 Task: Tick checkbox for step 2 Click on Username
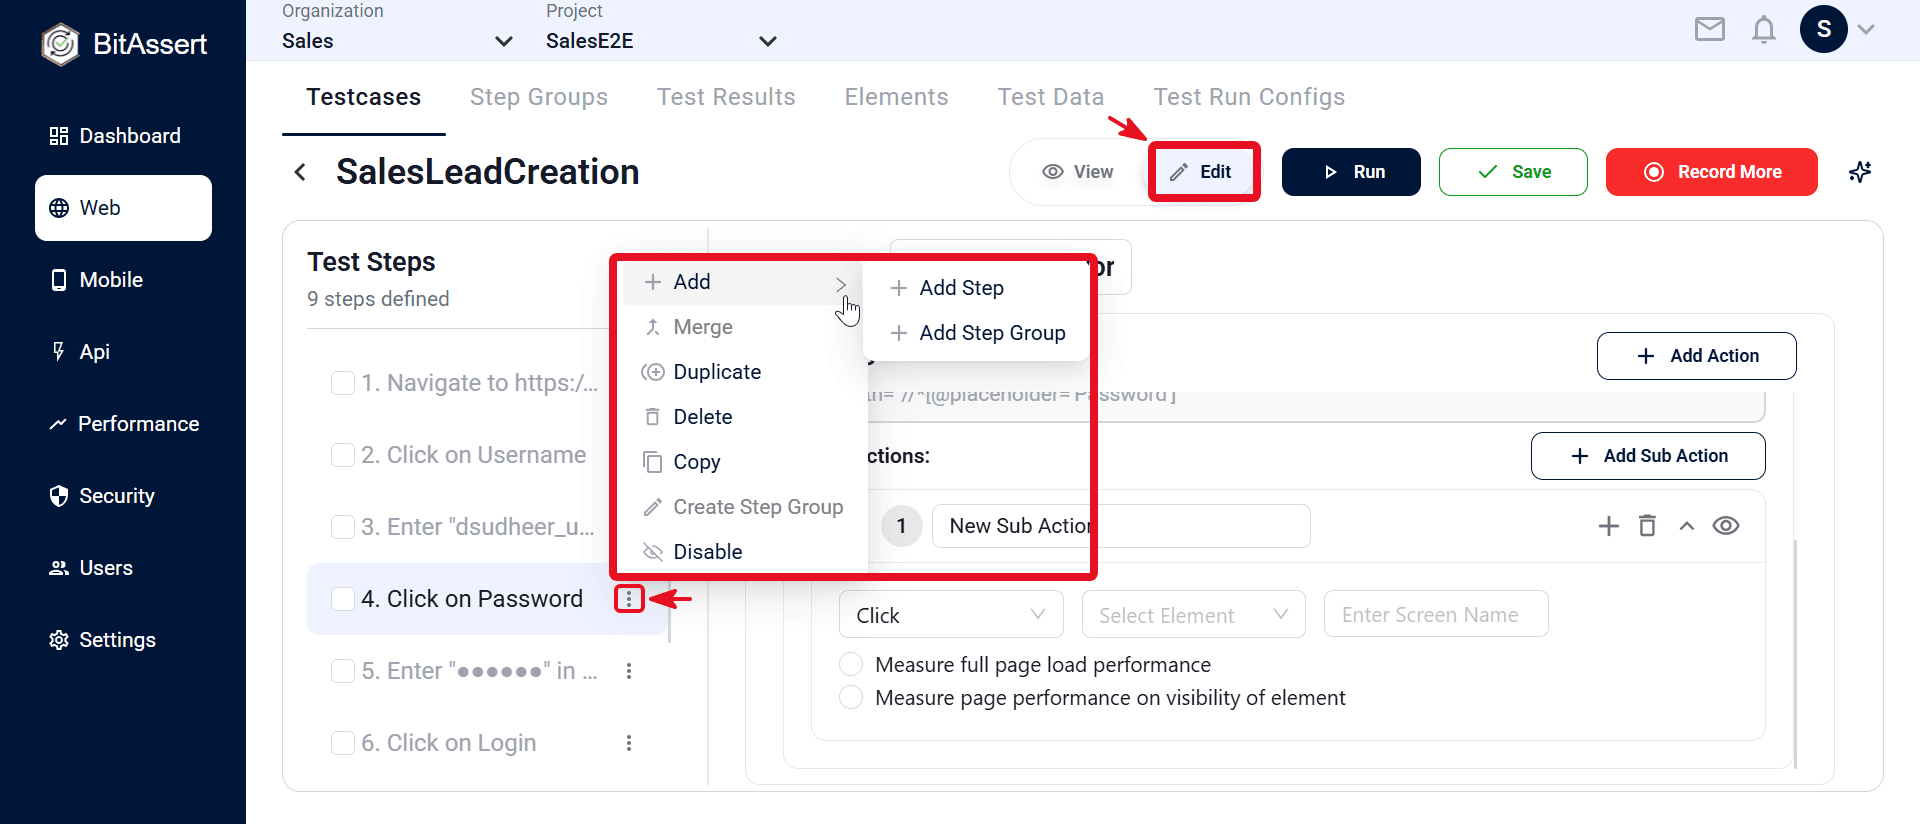click(x=343, y=455)
